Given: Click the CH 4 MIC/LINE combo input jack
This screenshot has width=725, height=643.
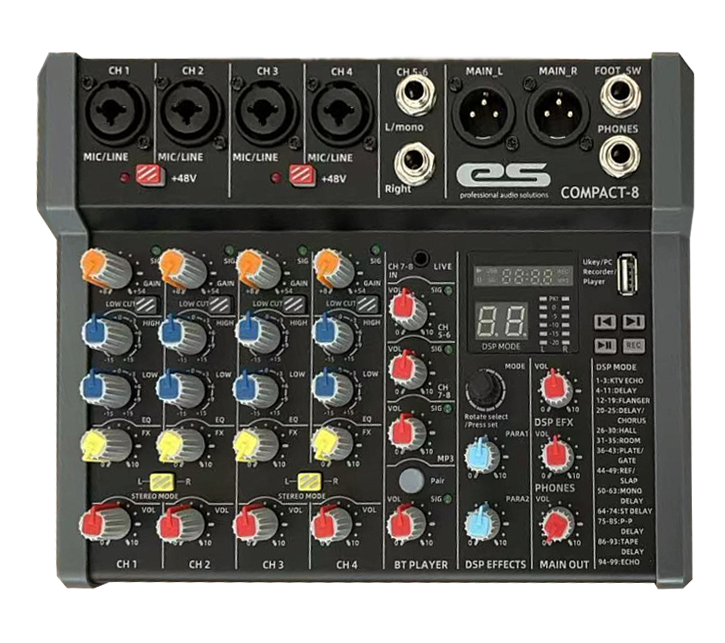Looking at the screenshot, I should (x=340, y=112).
